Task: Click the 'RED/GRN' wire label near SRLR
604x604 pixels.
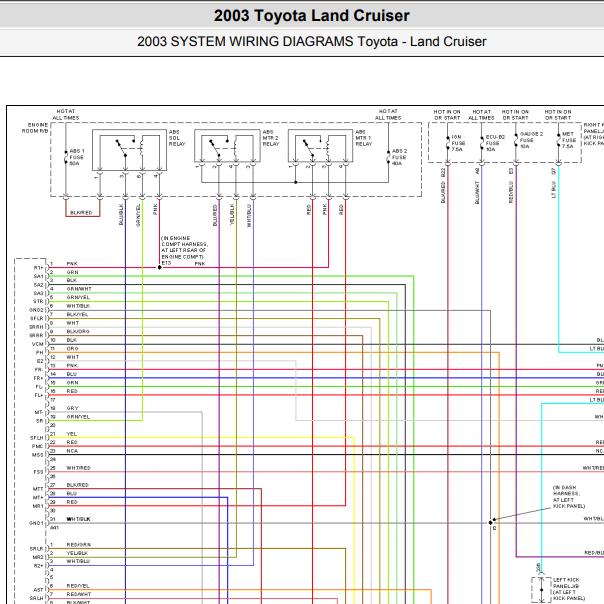Action: [79, 544]
